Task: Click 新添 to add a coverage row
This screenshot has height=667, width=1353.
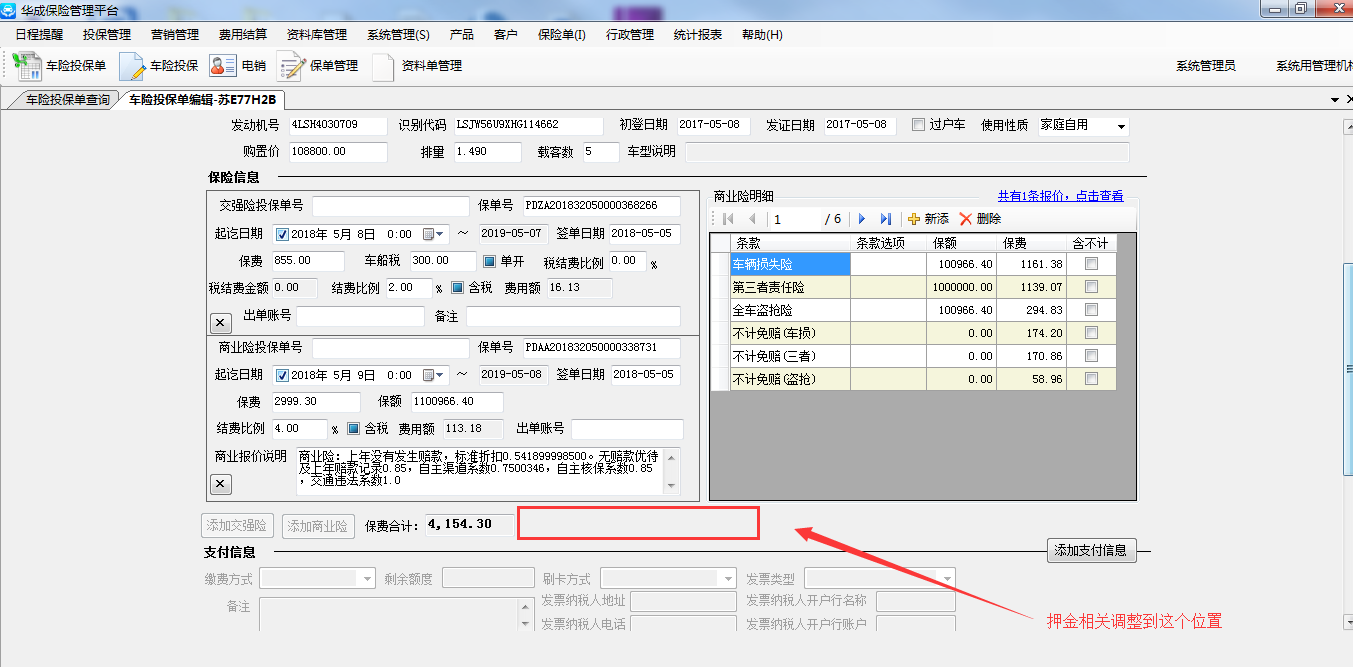Action: coord(928,219)
